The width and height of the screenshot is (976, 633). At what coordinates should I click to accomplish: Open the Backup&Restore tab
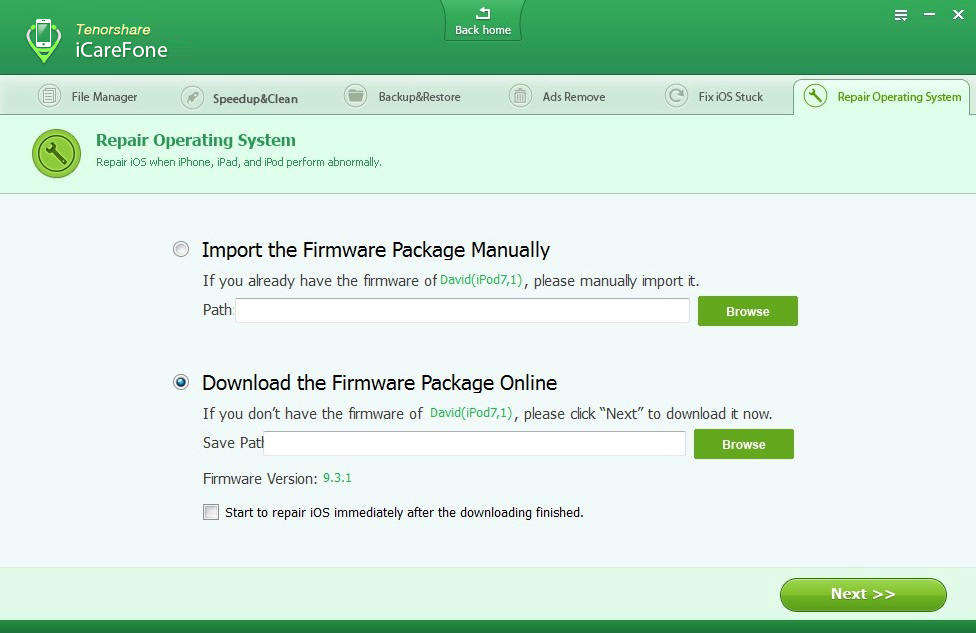coord(402,96)
